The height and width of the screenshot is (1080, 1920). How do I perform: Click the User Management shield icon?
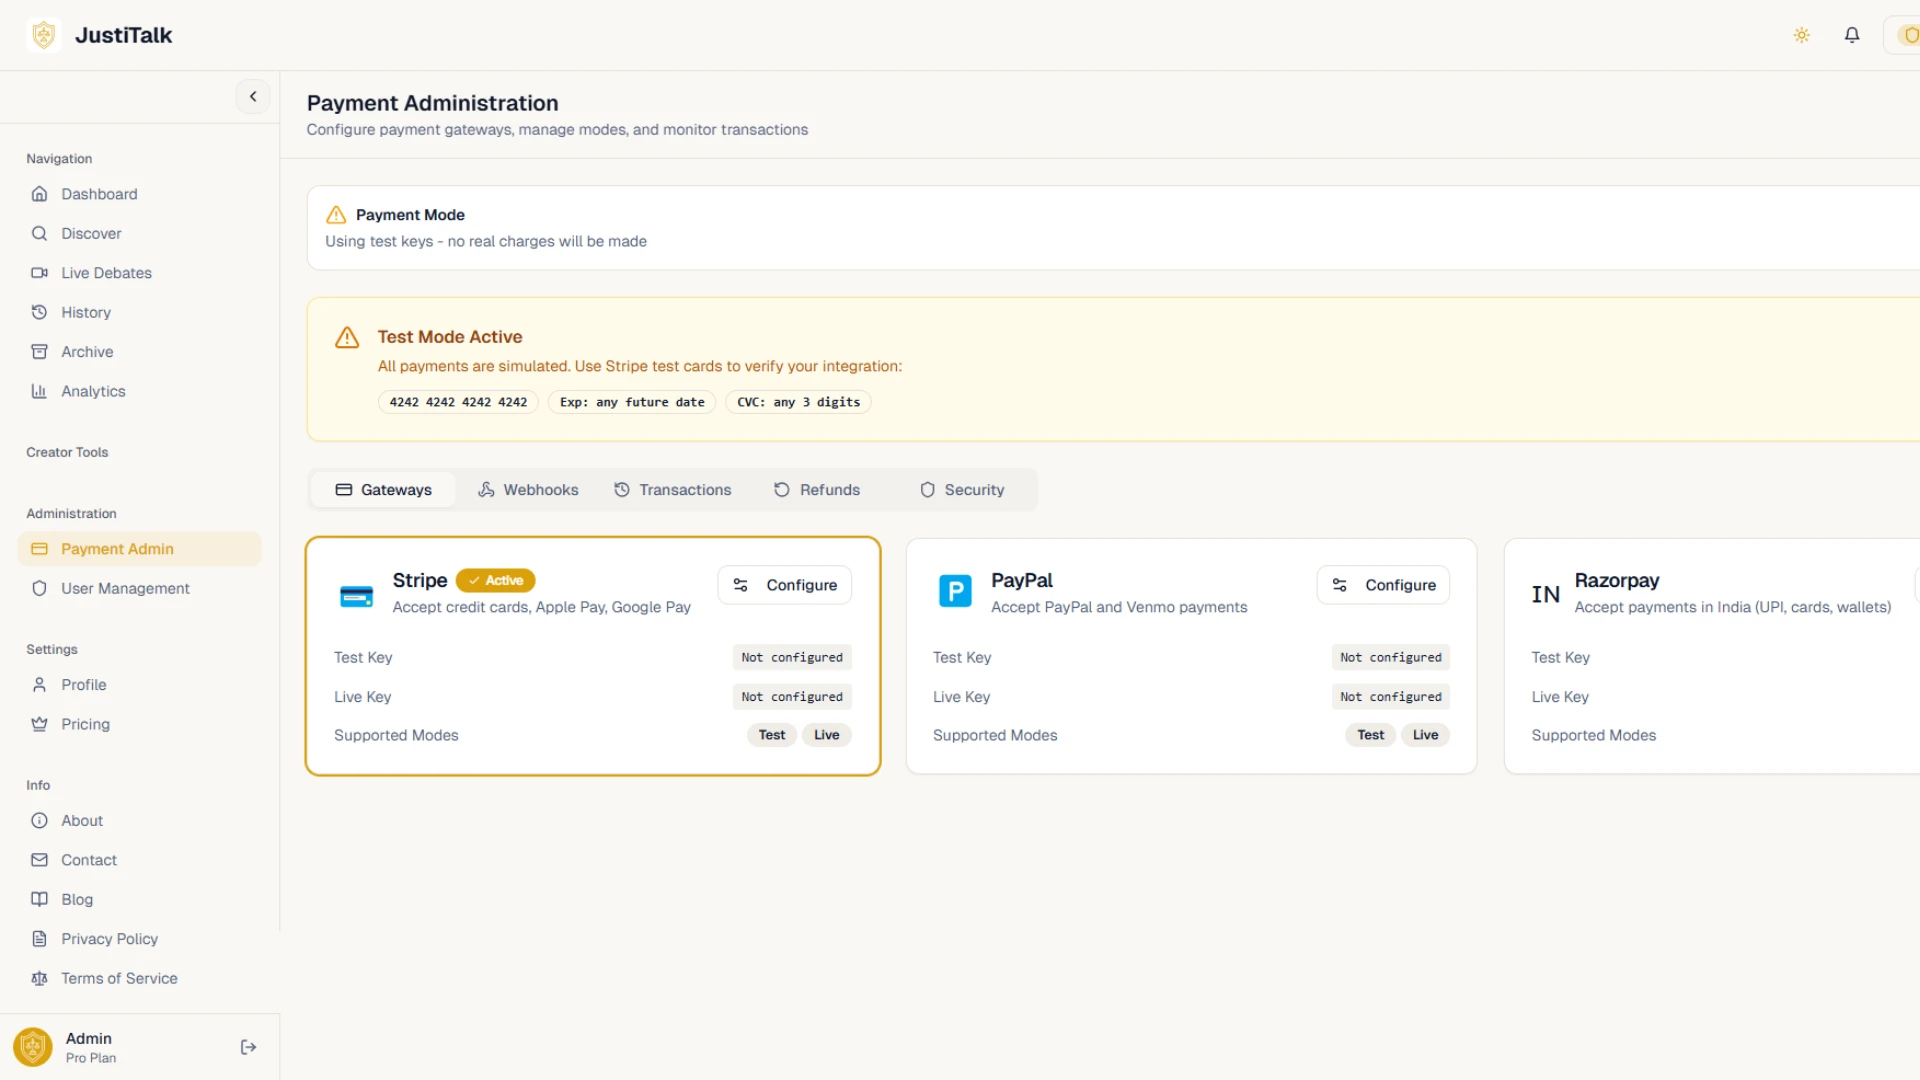click(x=39, y=588)
